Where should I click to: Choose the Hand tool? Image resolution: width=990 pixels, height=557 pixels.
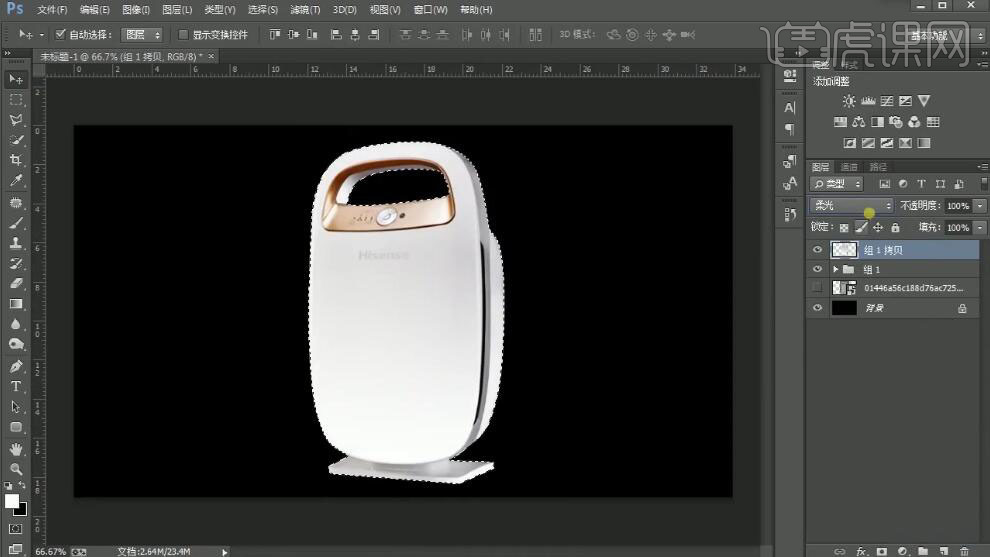point(16,448)
